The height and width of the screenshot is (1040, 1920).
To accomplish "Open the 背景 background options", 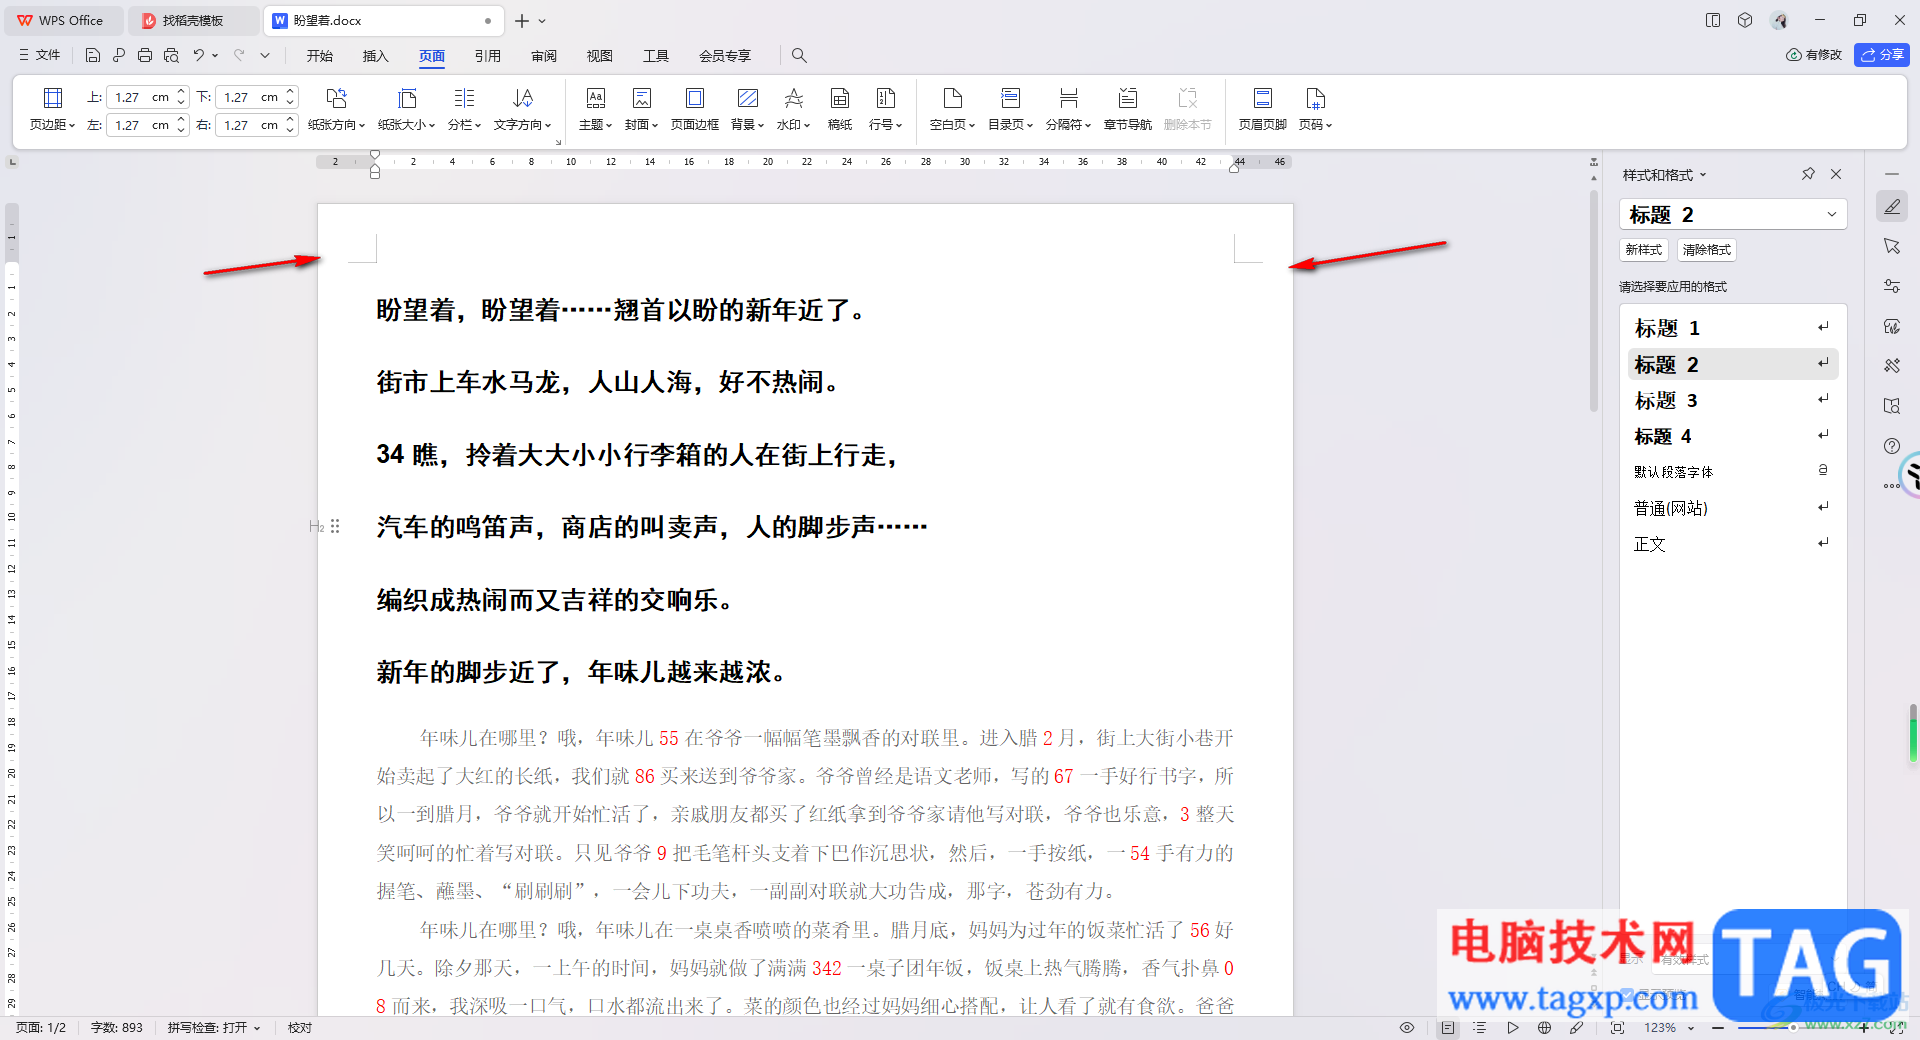I will click(747, 109).
